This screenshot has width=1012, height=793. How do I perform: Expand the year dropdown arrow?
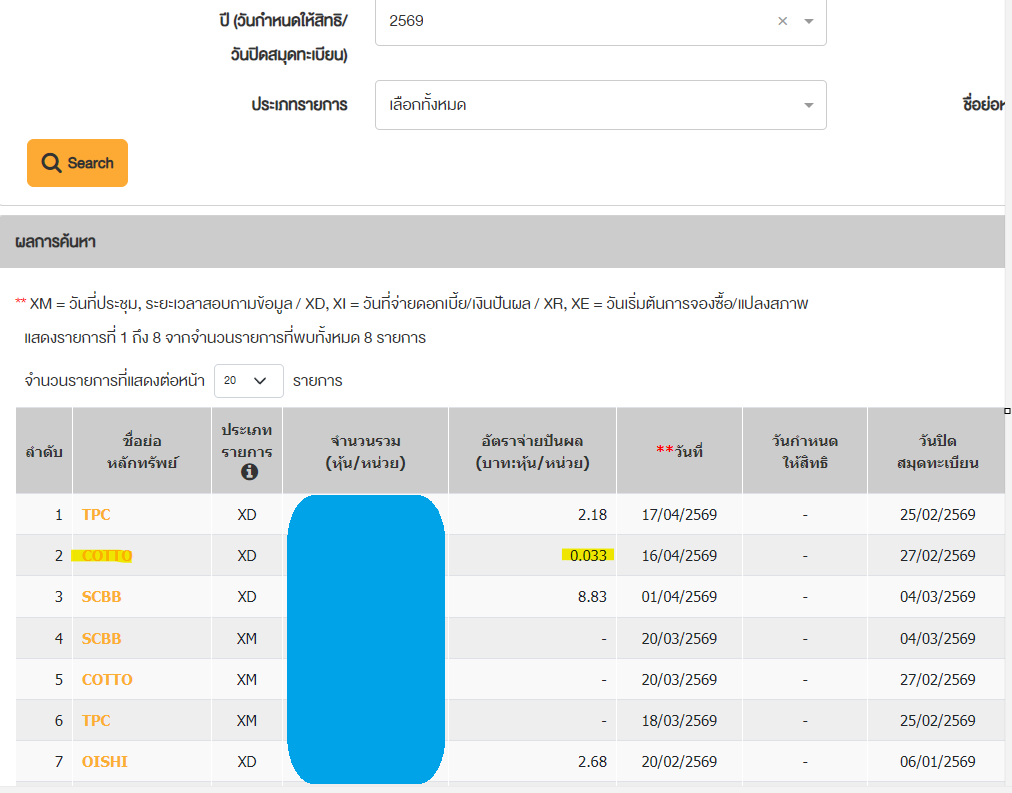809,21
